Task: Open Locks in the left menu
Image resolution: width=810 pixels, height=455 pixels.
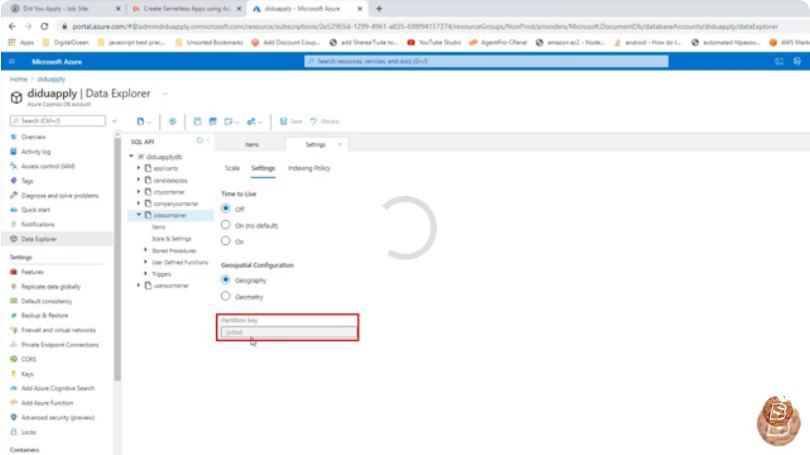Action: click(28, 432)
